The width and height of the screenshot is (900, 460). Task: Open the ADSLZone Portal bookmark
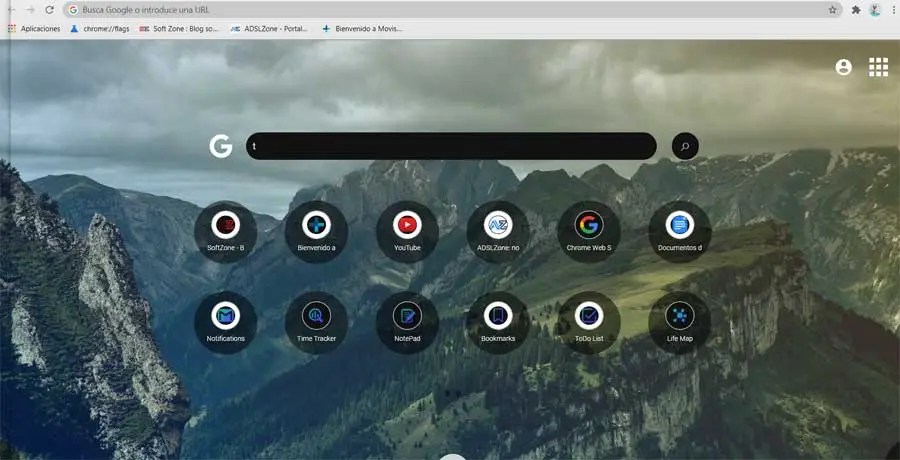[269, 29]
